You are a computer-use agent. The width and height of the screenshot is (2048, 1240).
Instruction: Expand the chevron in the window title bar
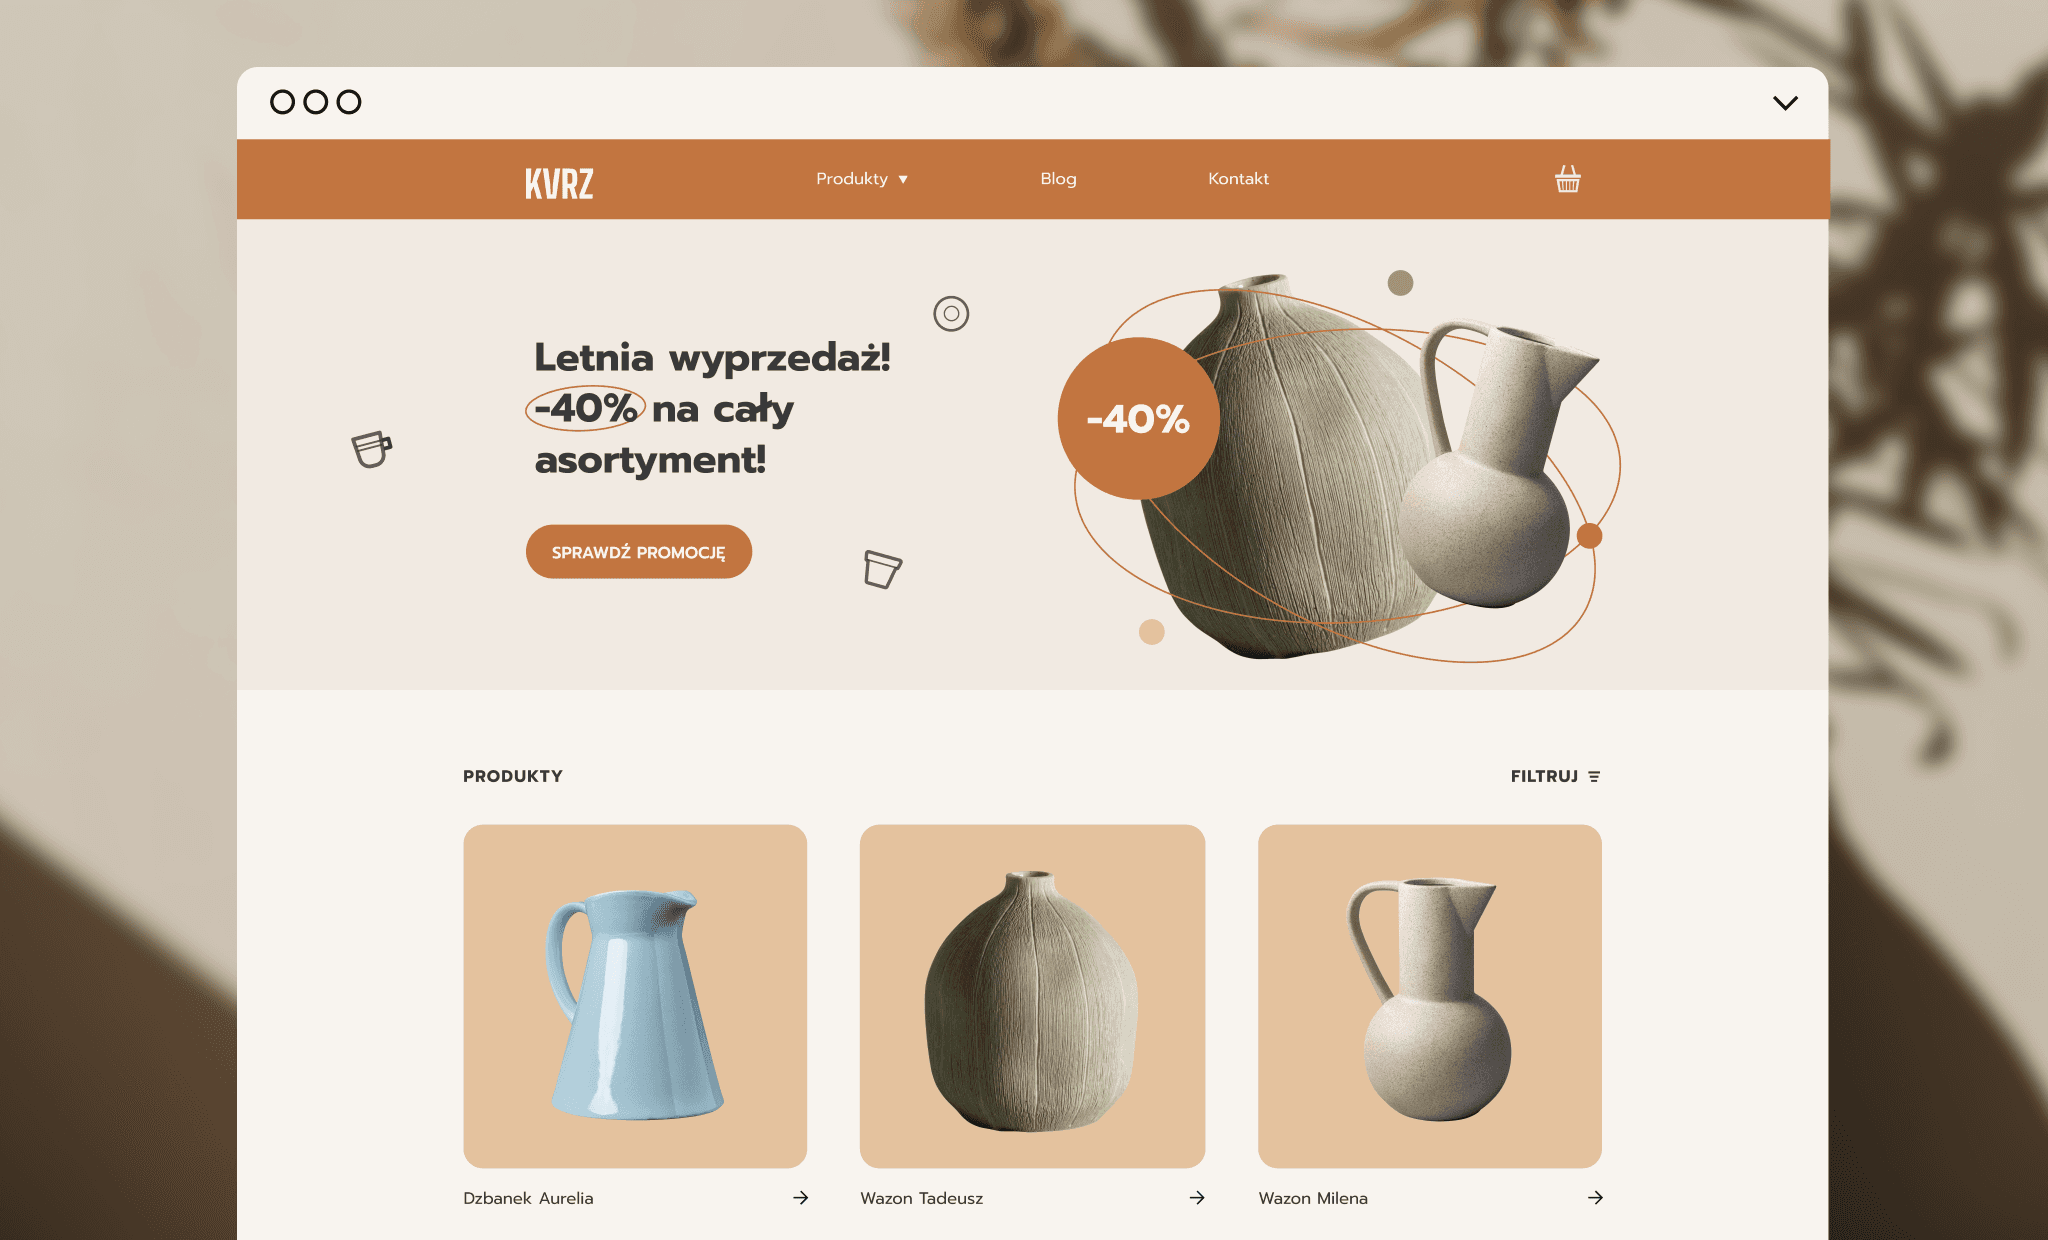point(1785,102)
